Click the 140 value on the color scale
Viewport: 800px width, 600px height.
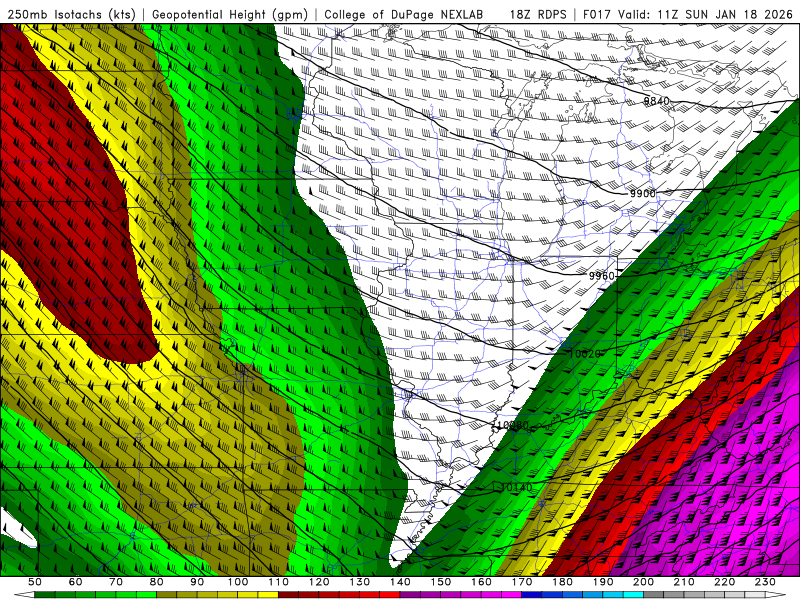click(x=401, y=582)
